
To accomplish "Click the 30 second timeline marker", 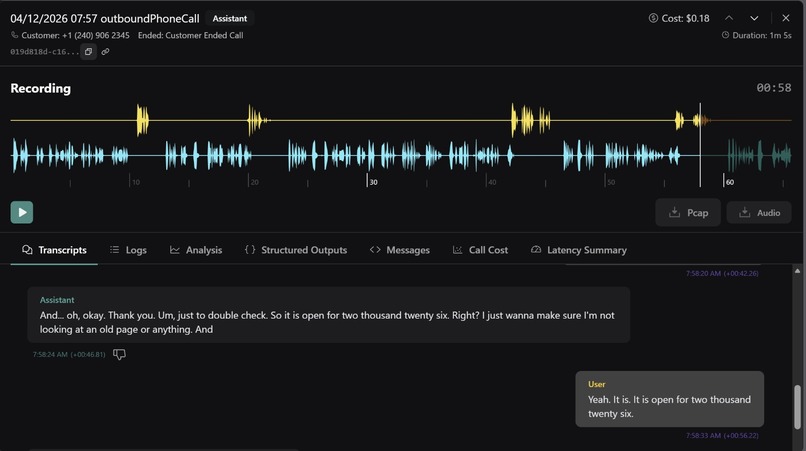I will 373,182.
